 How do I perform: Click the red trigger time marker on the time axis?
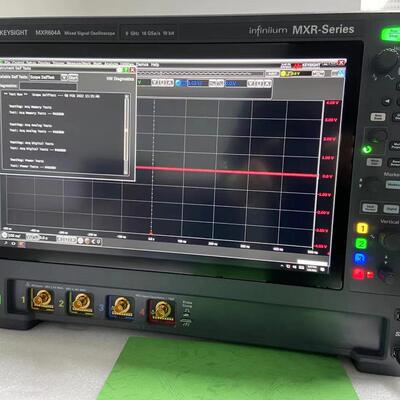pyautogui.click(x=151, y=233)
